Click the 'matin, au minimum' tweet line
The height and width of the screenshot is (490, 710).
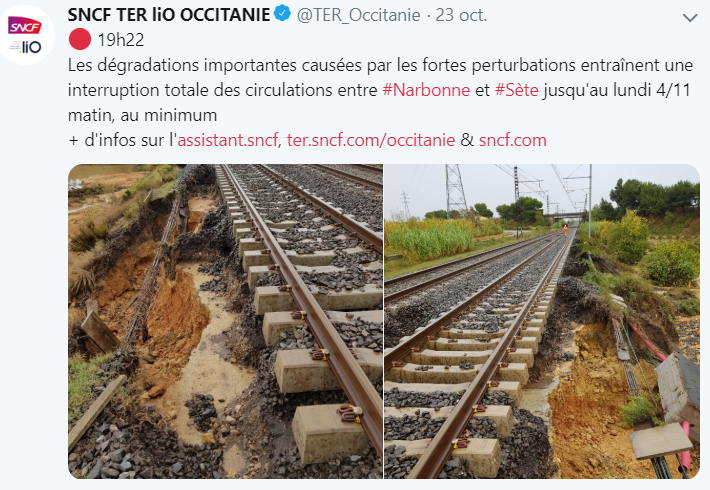click(143, 115)
